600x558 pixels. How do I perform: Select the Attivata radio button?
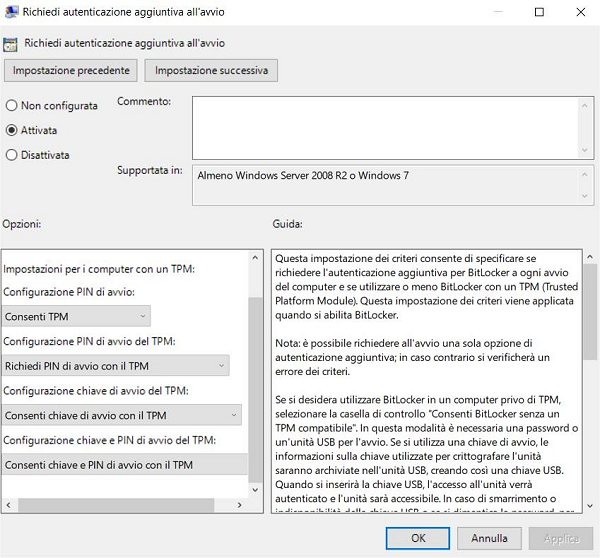tap(12, 130)
